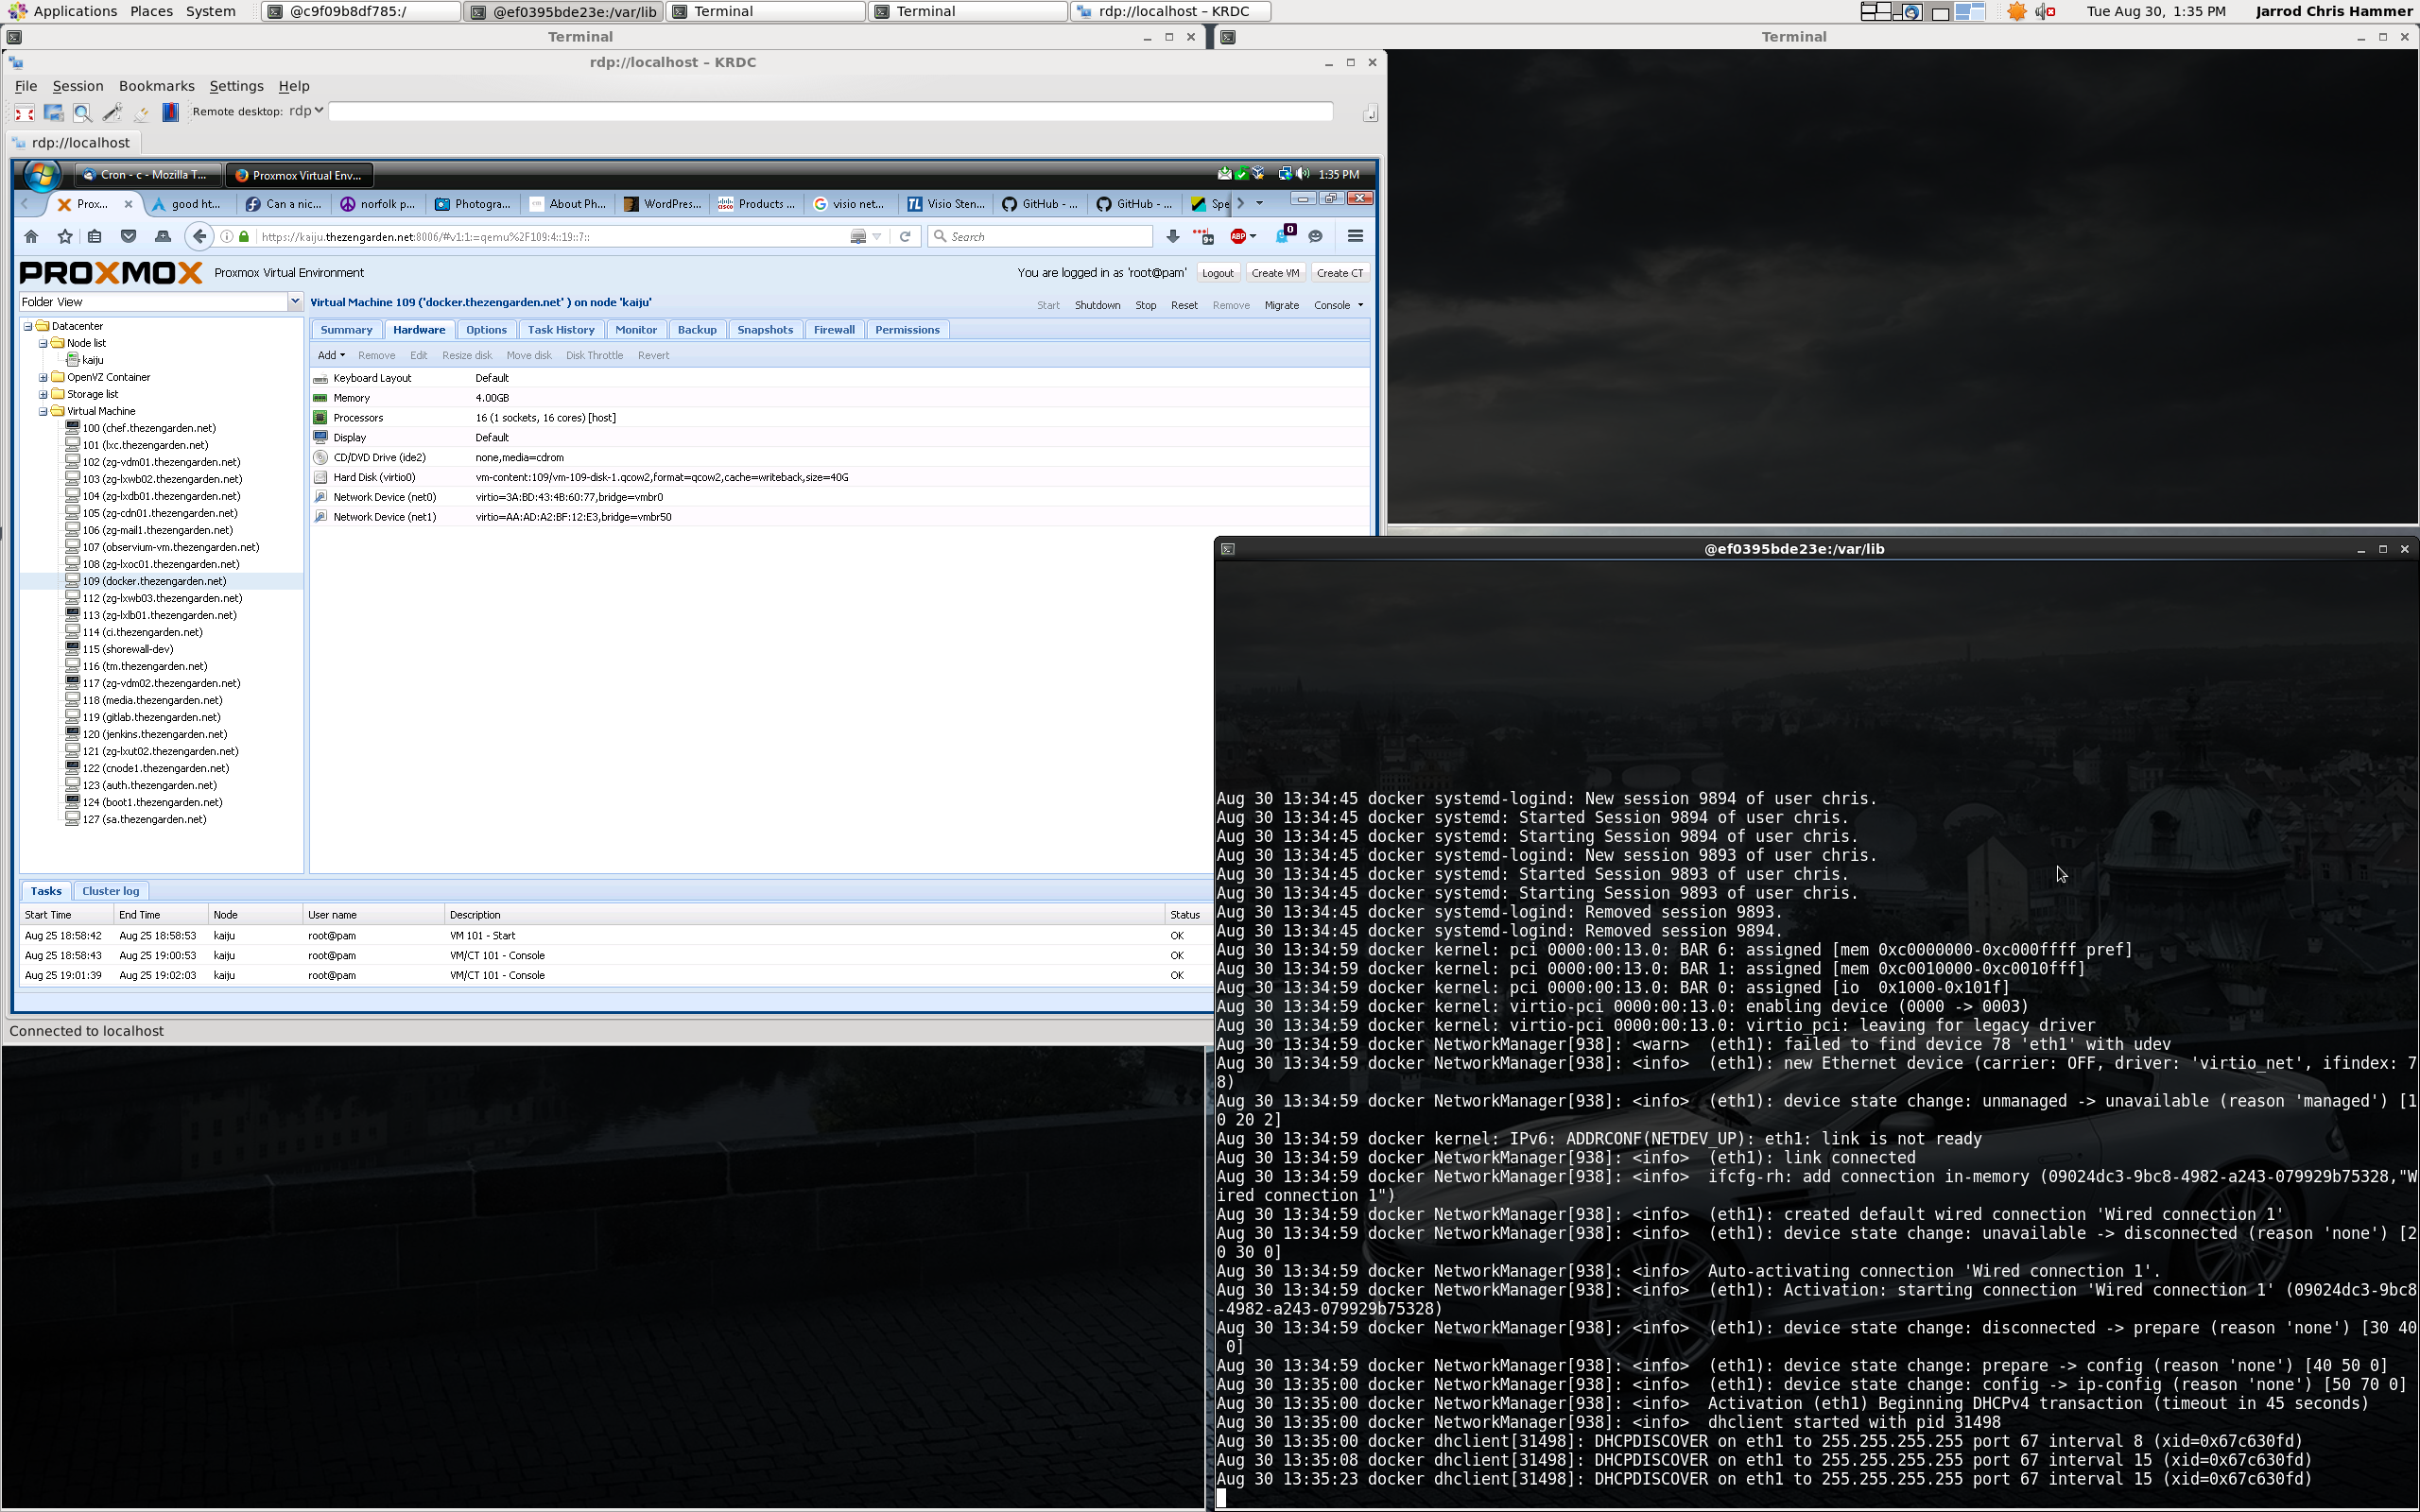This screenshot has height=1512, width=2420.
Task: Open KRDC Session menu
Action: pyautogui.click(x=78, y=87)
